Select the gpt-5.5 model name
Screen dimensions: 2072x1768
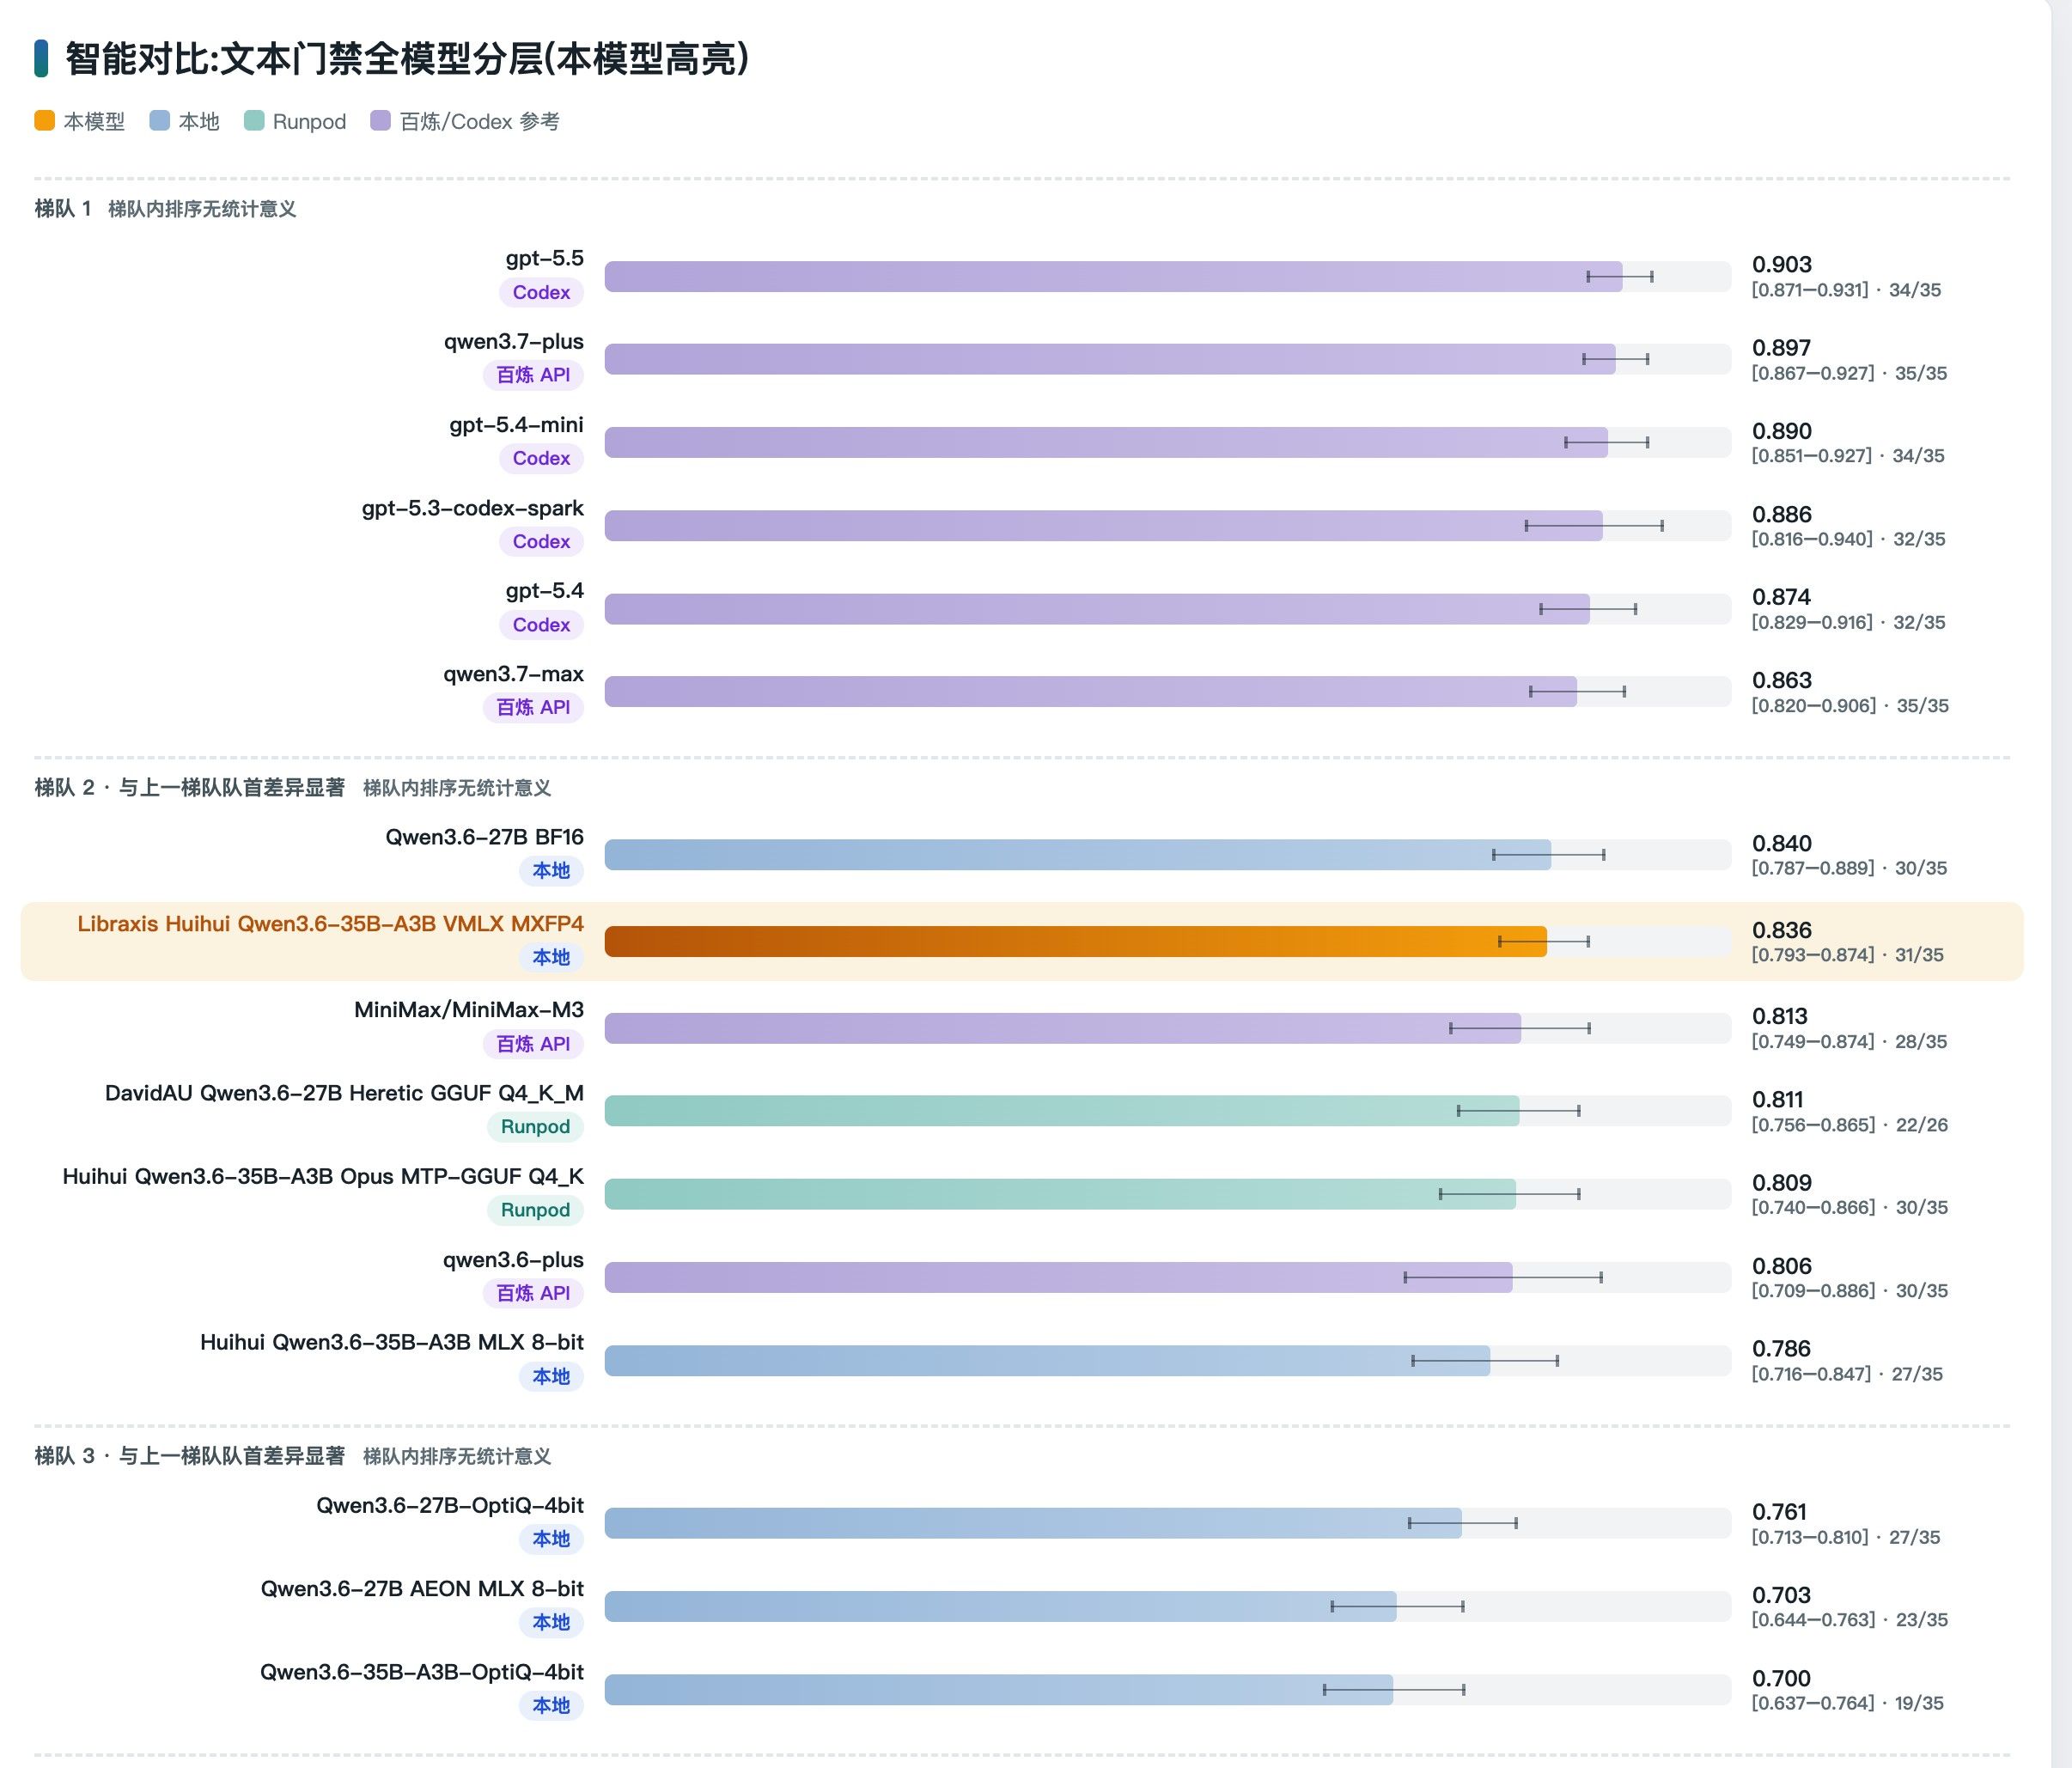[x=545, y=258]
